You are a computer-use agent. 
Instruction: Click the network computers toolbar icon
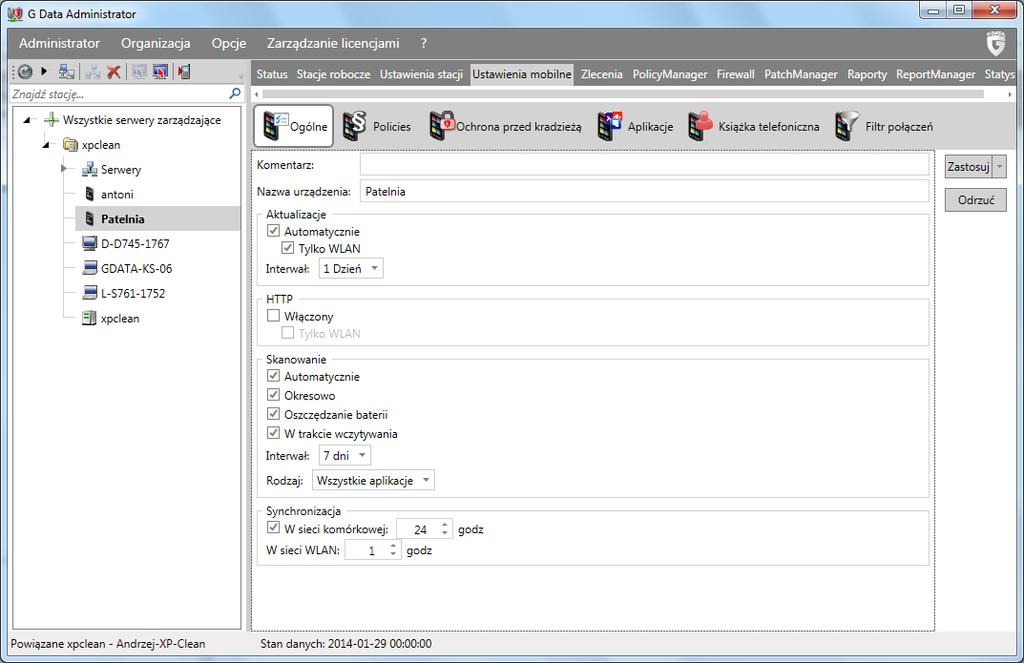tap(67, 72)
